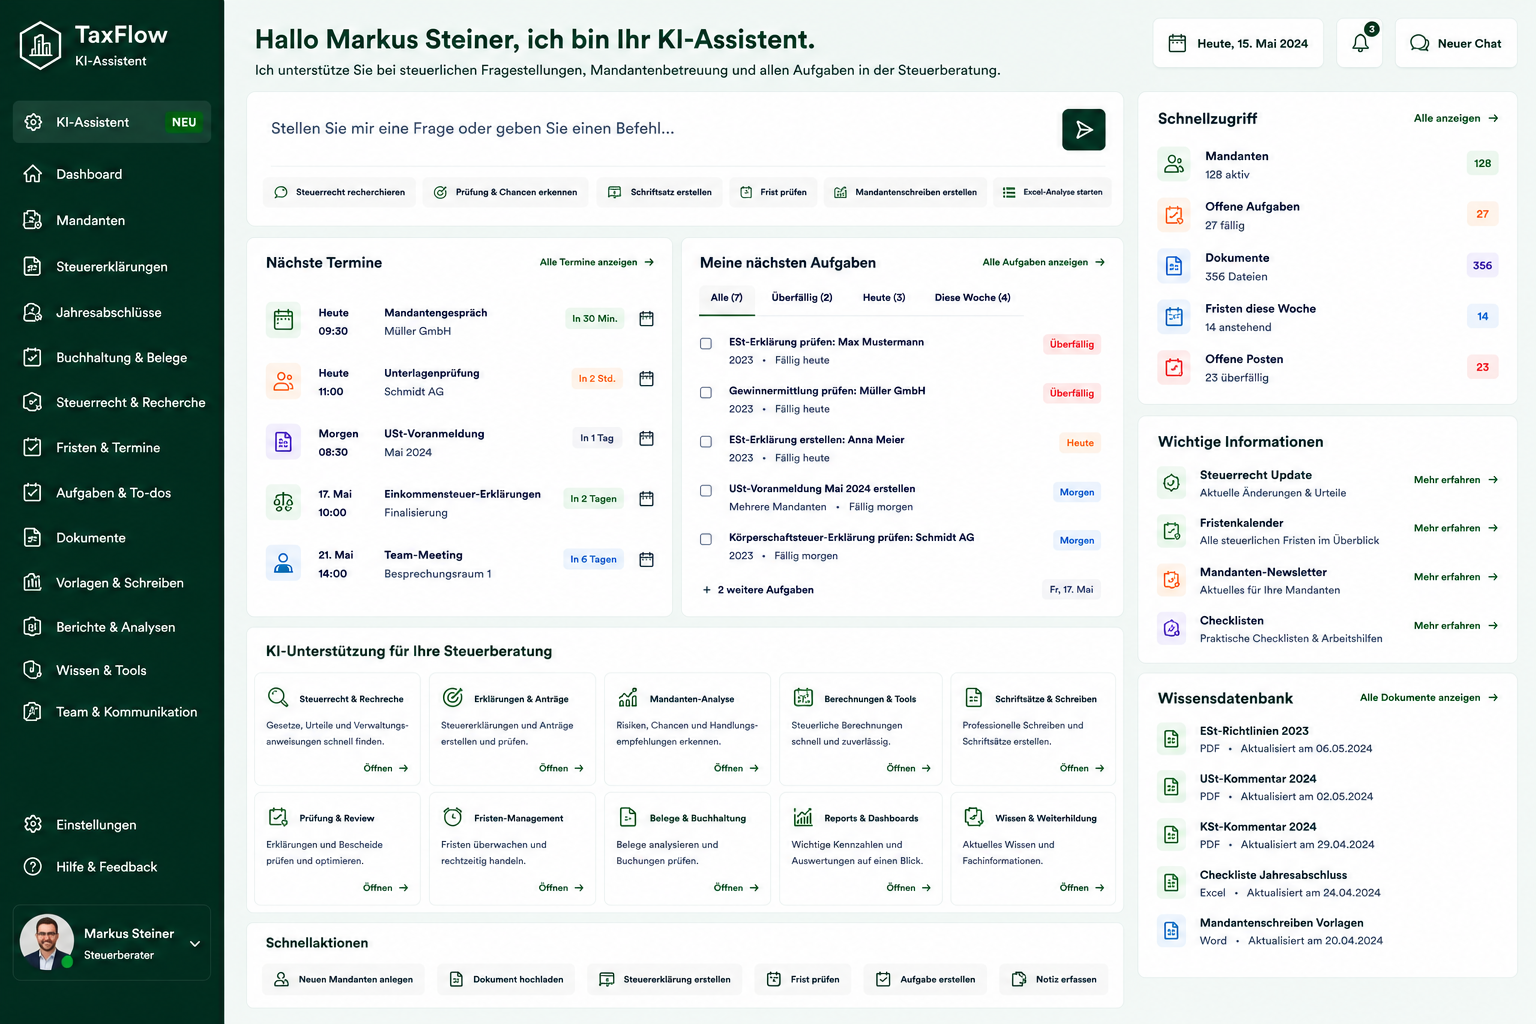The width and height of the screenshot is (1536, 1024).
Task: Click the Steuerrecht Update shield icon
Action: [x=1171, y=482]
